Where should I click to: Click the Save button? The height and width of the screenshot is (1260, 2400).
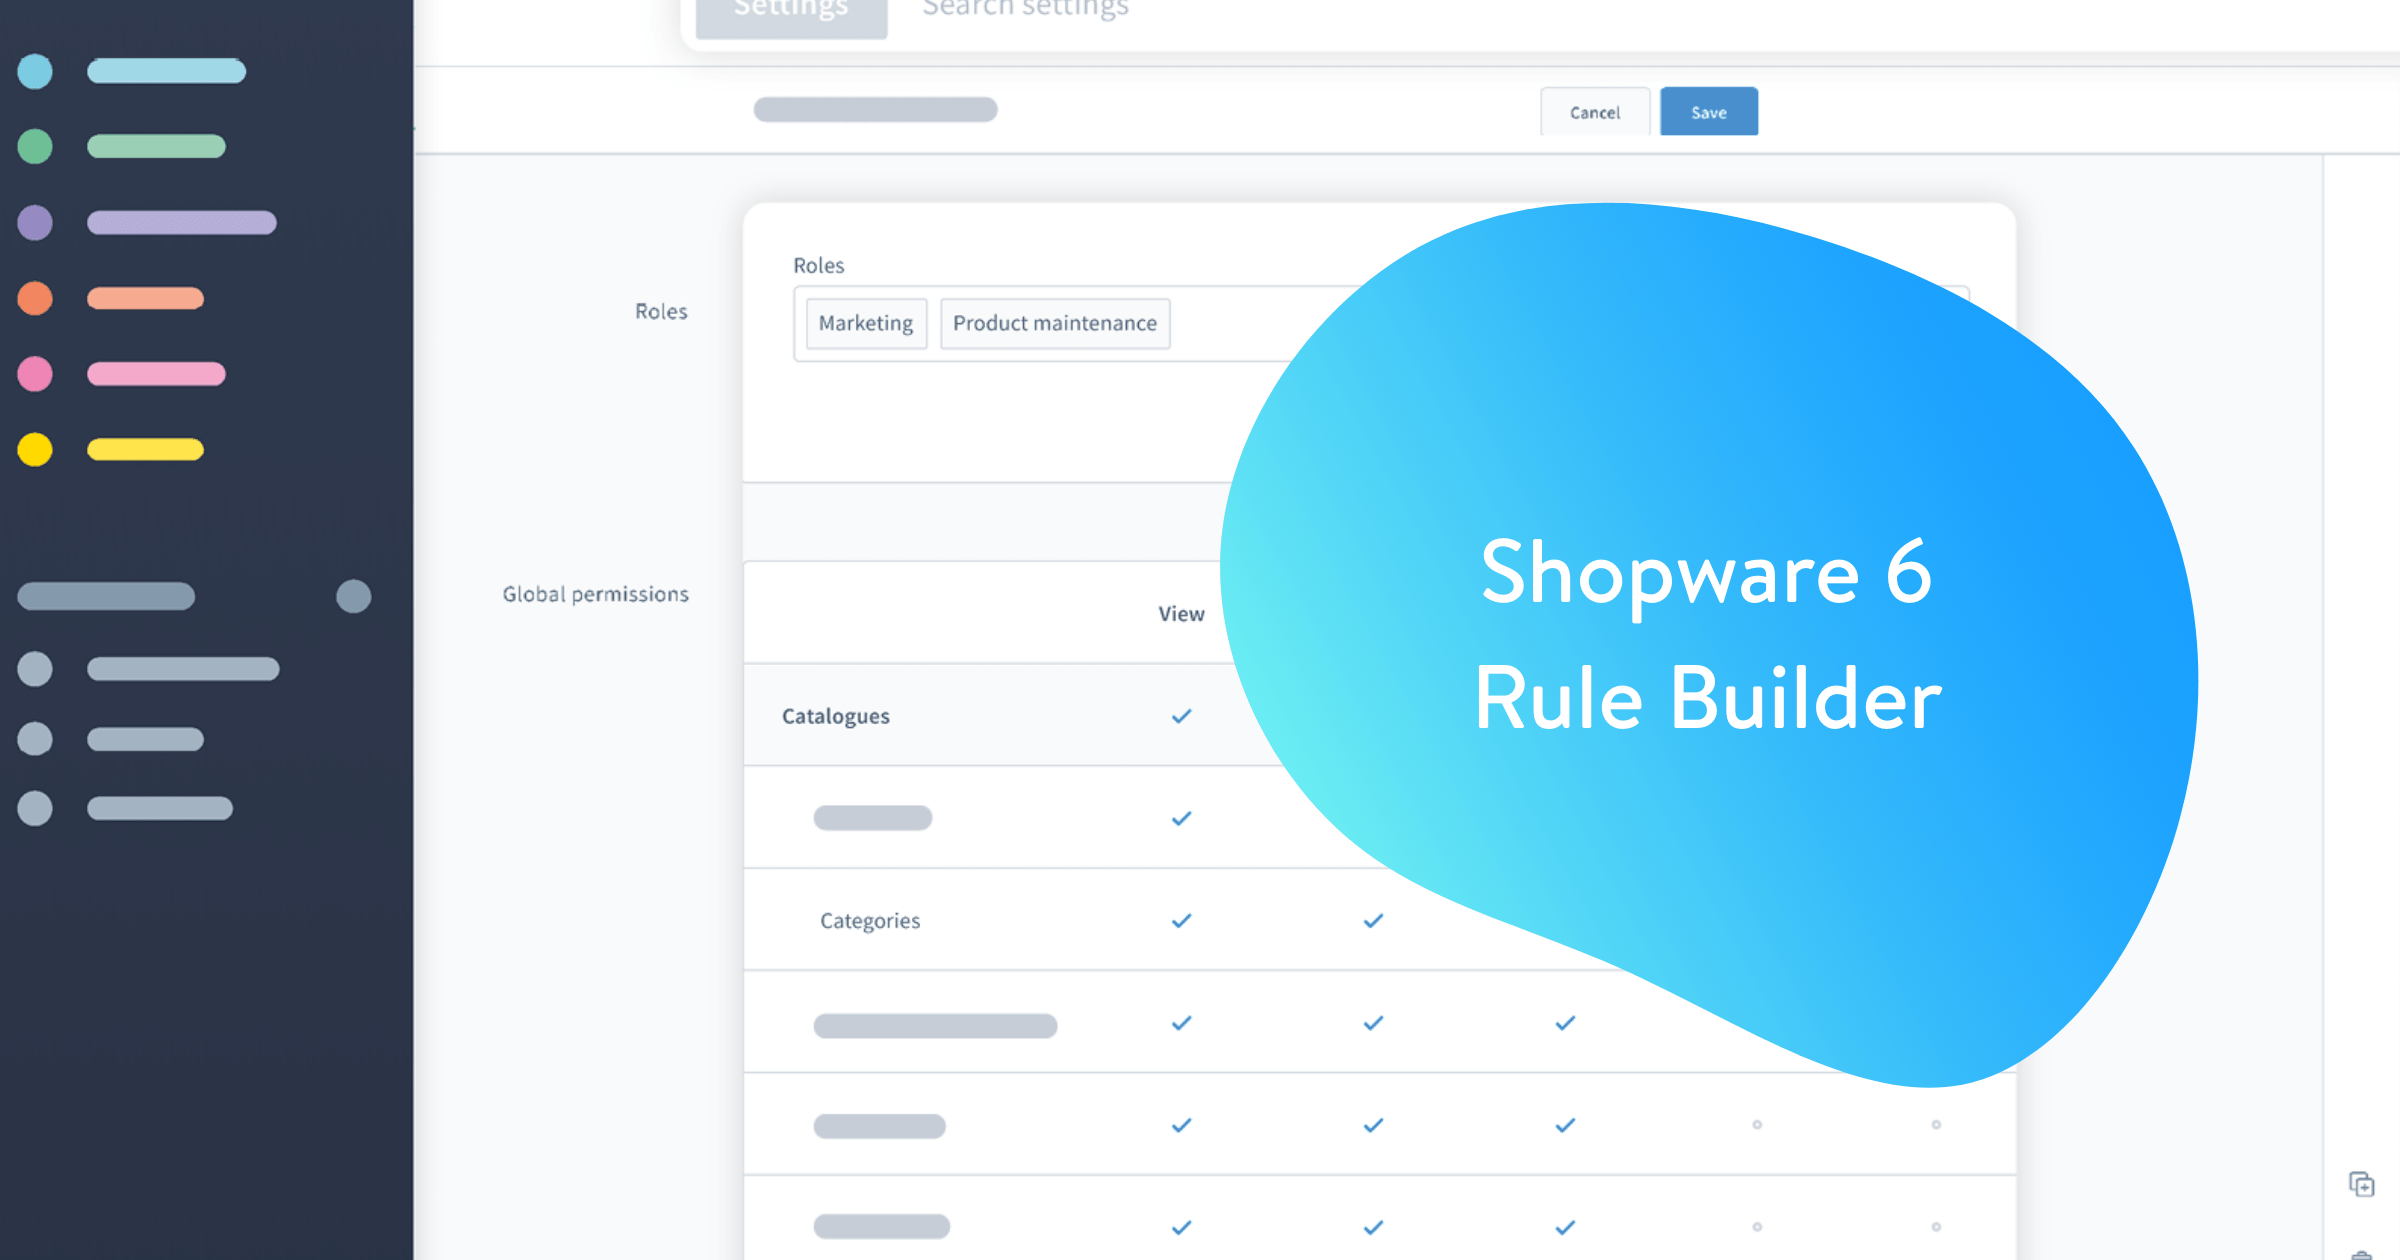coord(1708,111)
